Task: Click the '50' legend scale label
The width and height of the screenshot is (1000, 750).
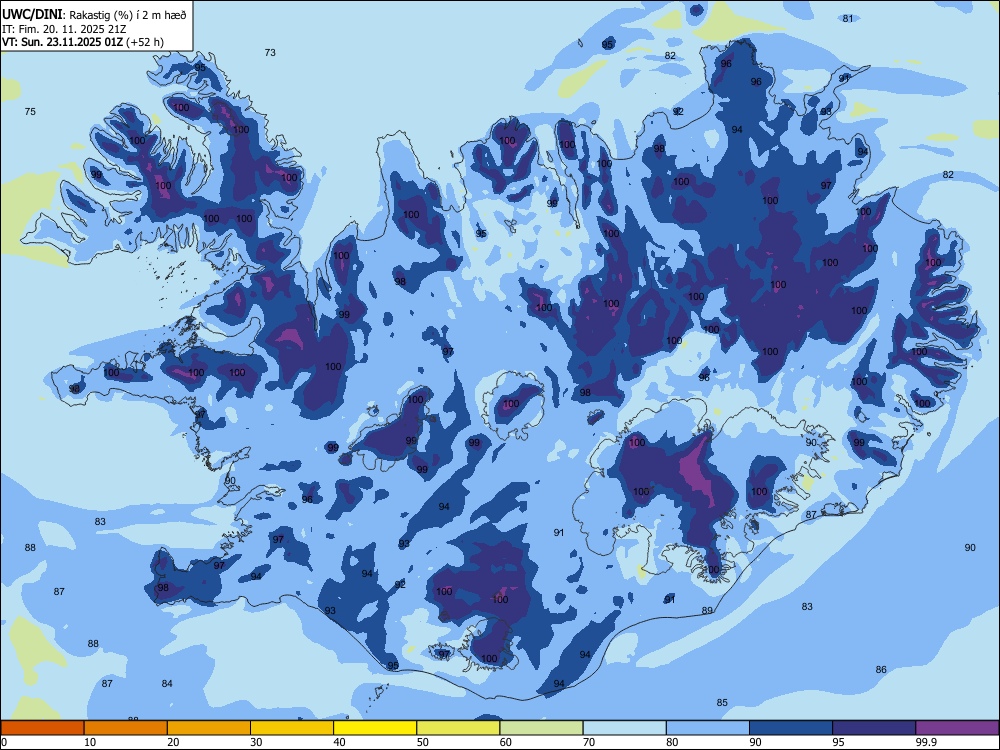Action: pyautogui.click(x=423, y=742)
